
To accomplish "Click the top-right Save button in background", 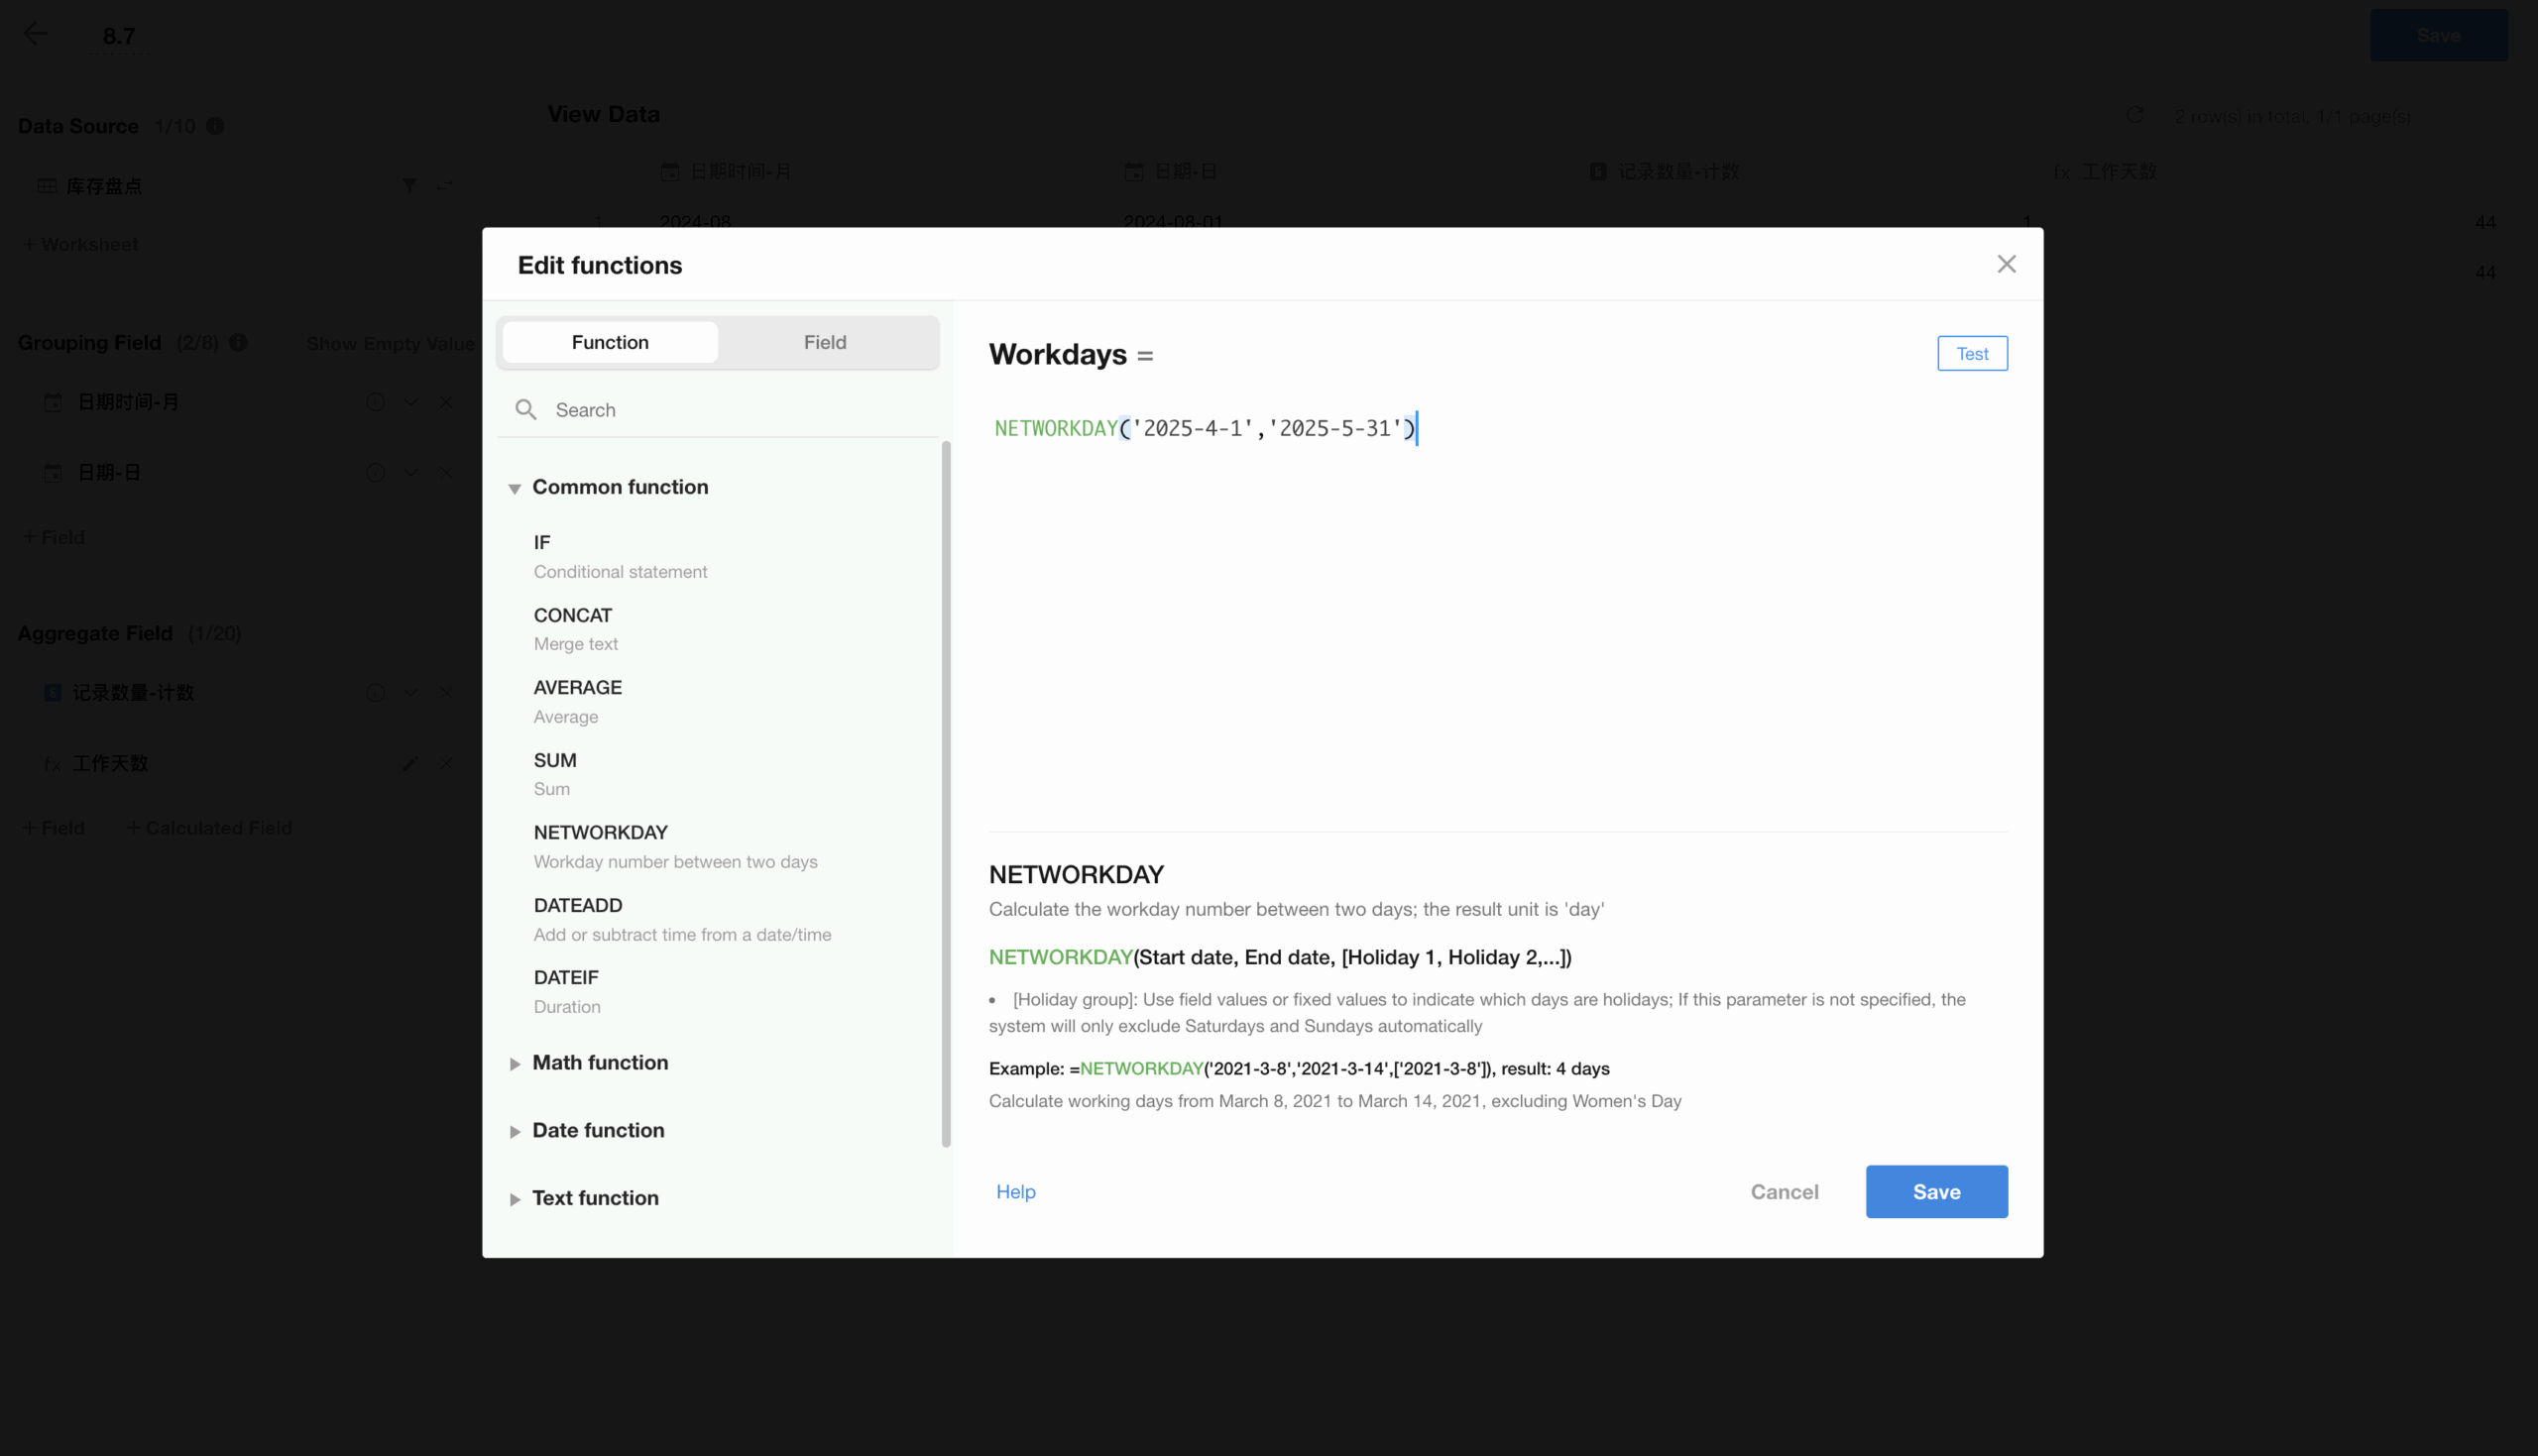I will point(2438,35).
